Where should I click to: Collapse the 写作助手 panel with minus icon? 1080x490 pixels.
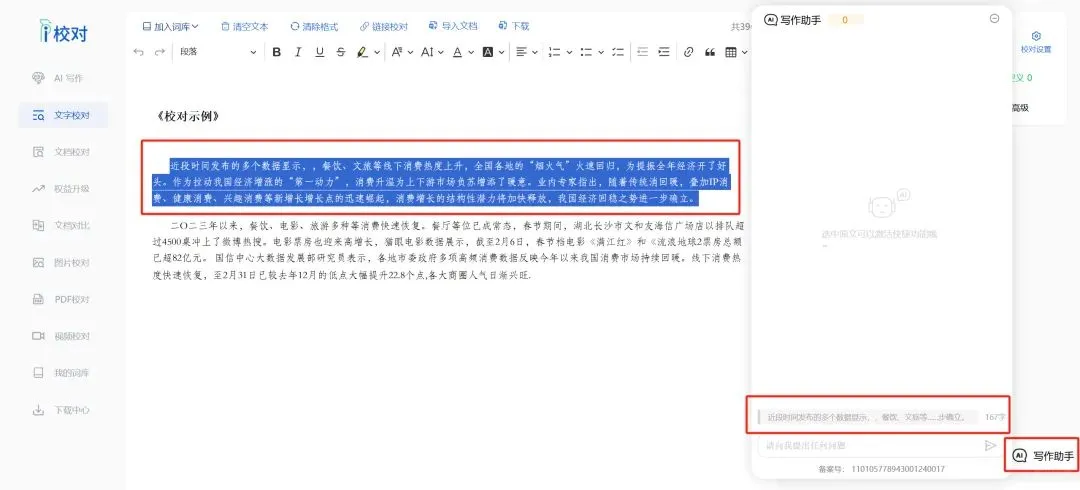(994, 19)
